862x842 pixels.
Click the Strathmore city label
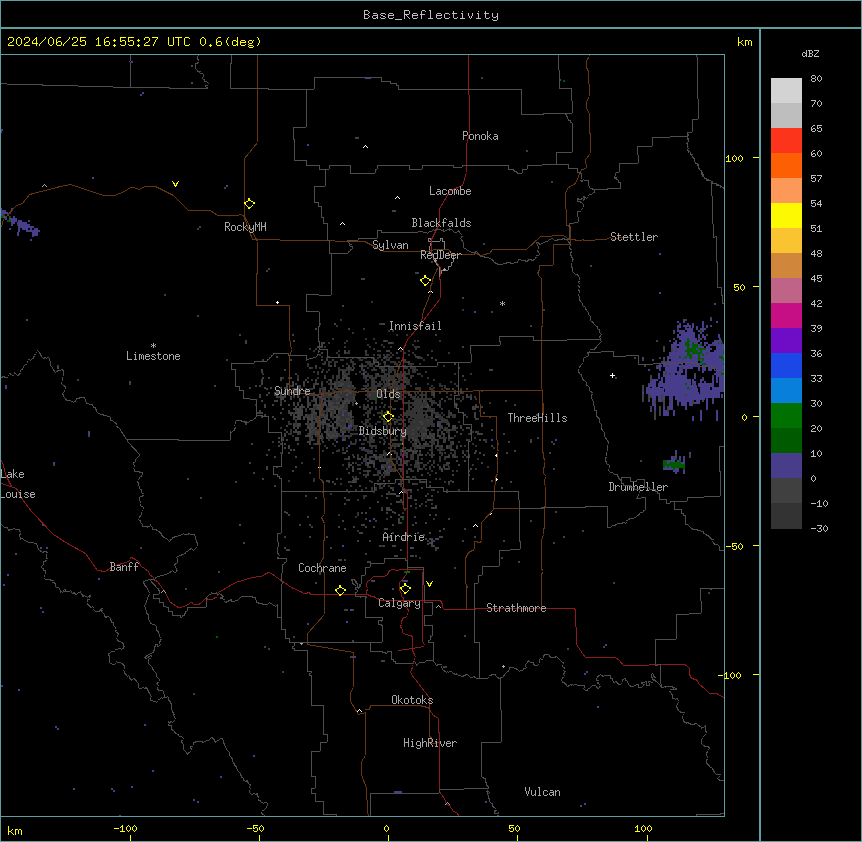(516, 608)
